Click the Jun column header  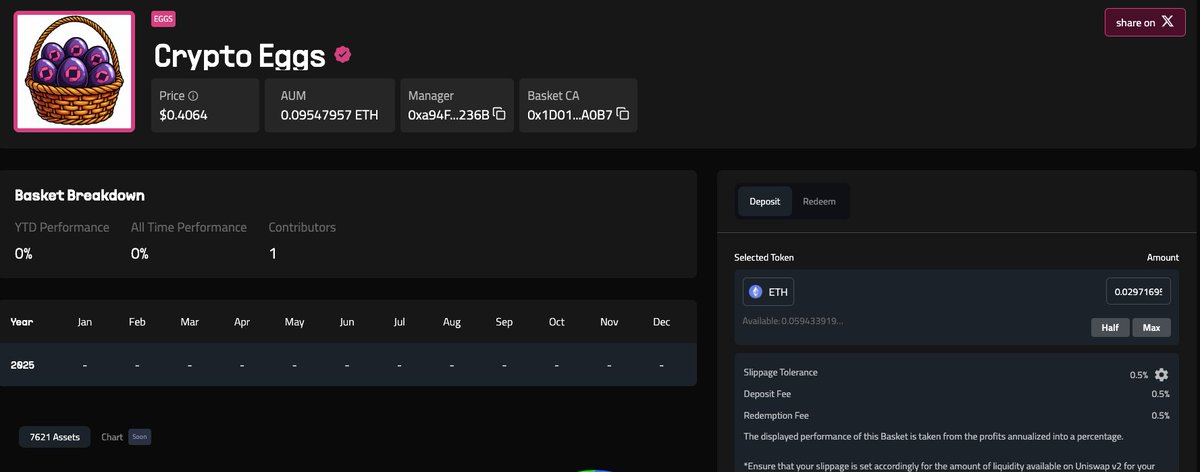pos(347,322)
